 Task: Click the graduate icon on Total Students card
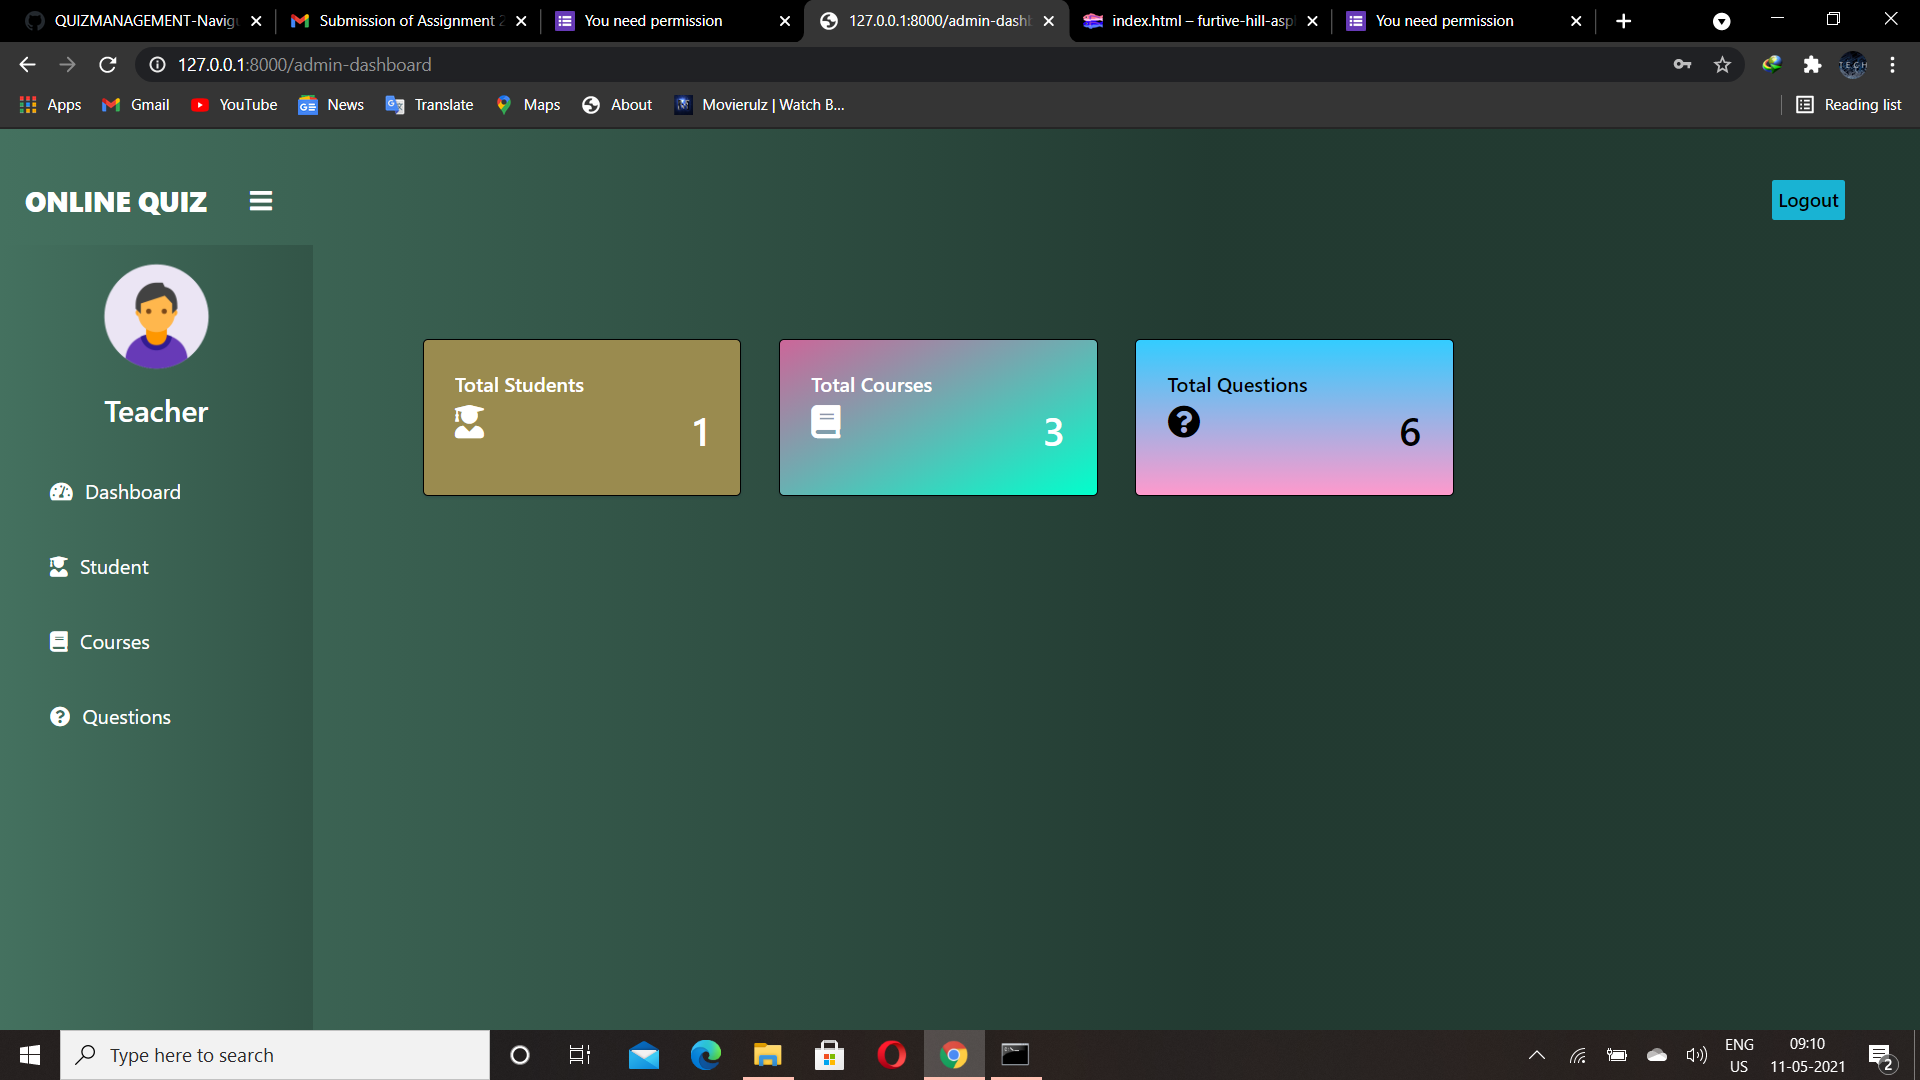click(x=470, y=422)
